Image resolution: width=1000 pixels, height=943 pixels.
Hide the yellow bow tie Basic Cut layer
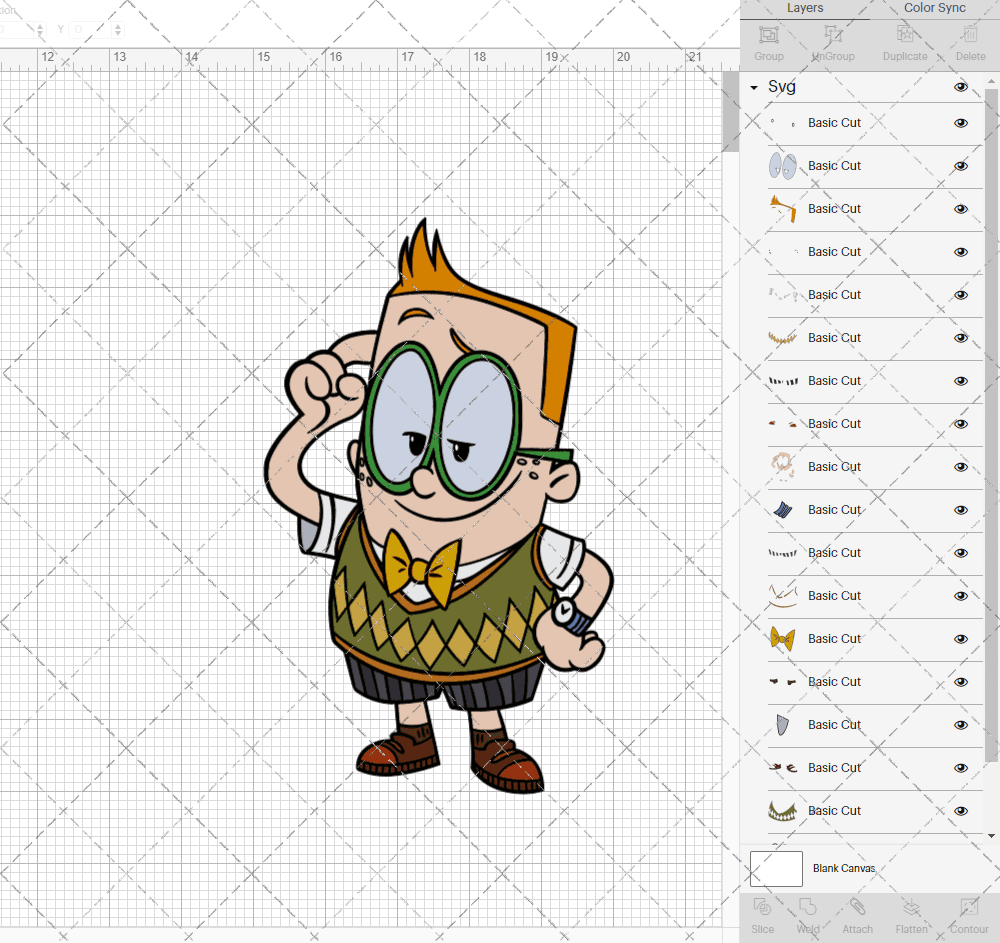960,639
